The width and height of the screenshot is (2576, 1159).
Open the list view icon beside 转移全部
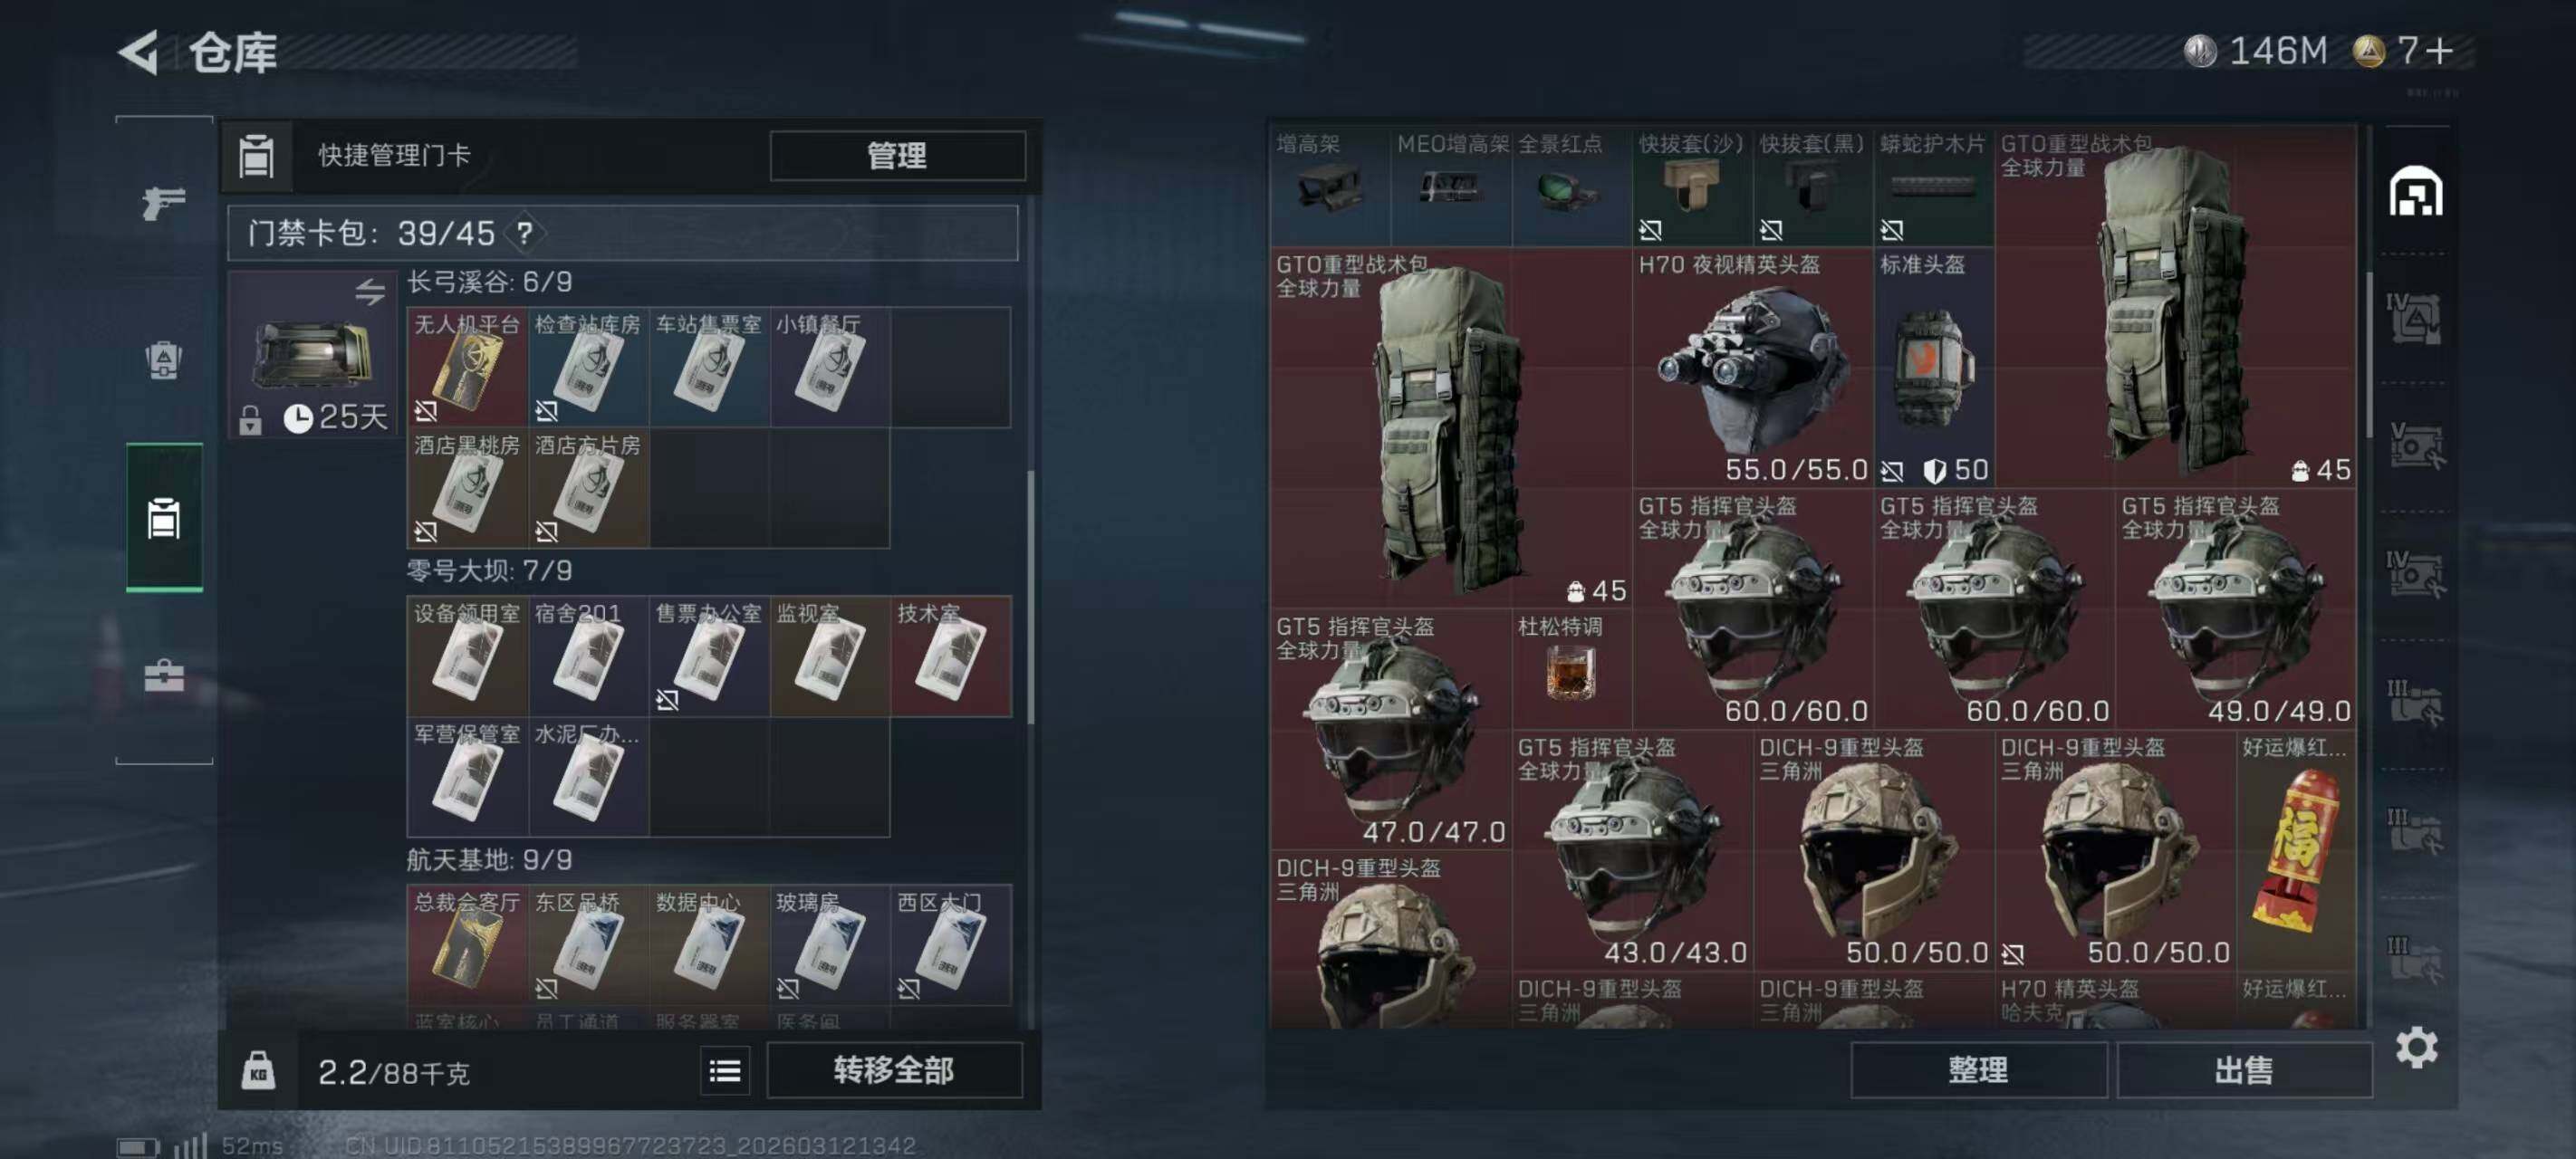coord(724,1071)
